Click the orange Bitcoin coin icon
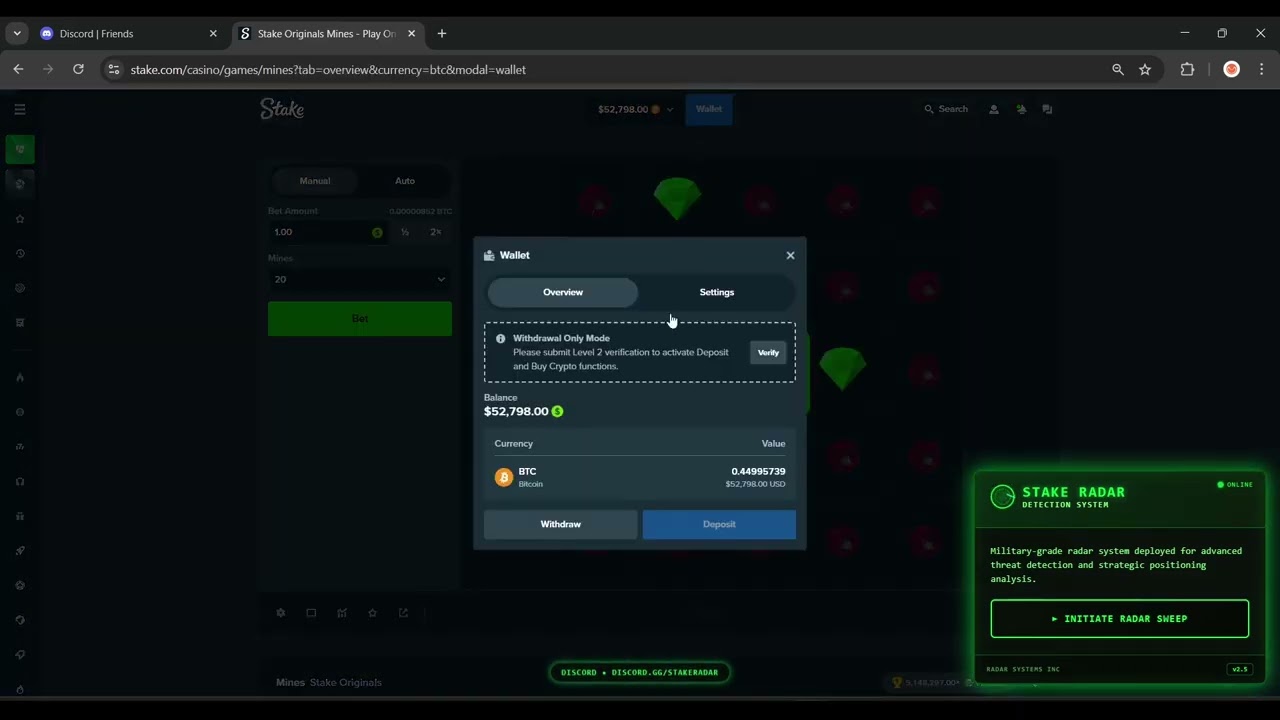The image size is (1280, 720). 504,477
